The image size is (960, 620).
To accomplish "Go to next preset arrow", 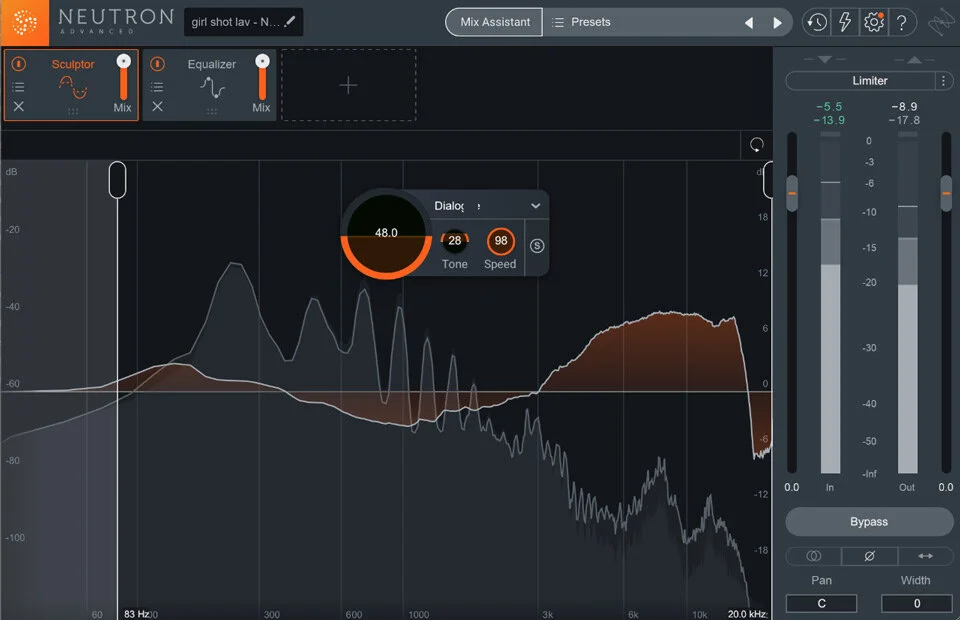I will coord(778,23).
